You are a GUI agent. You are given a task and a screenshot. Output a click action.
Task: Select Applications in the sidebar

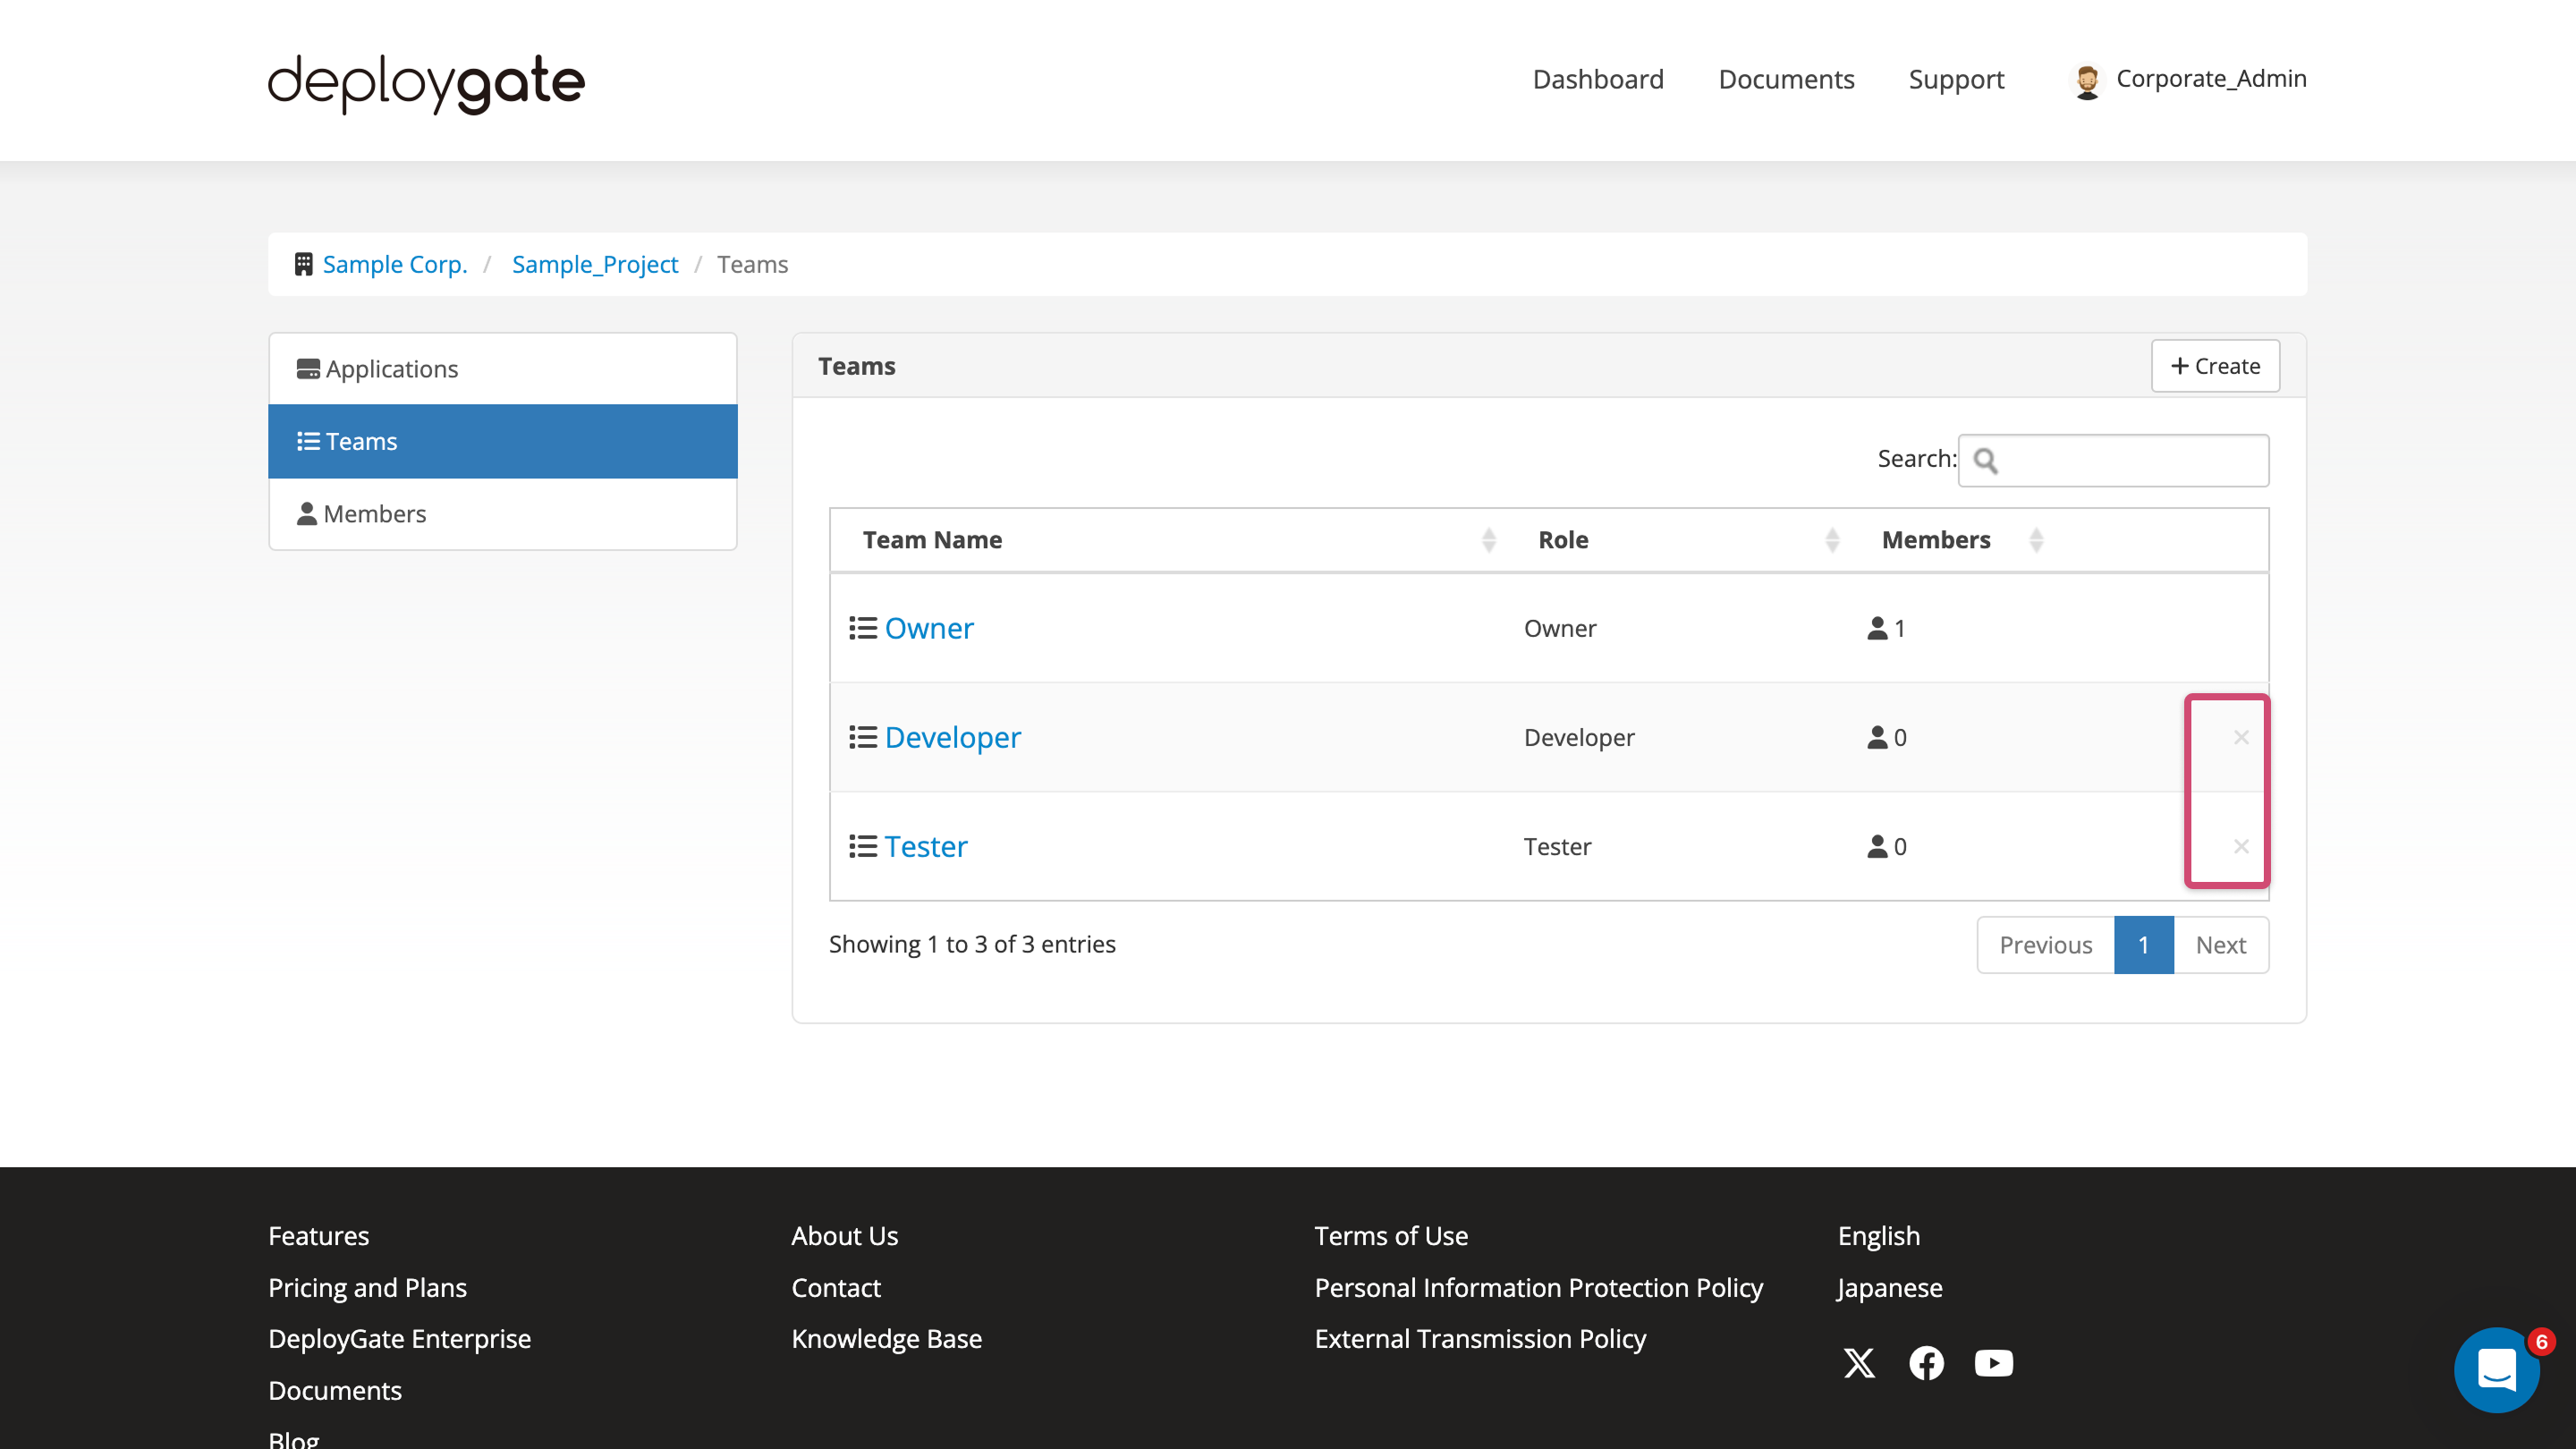[x=391, y=368]
